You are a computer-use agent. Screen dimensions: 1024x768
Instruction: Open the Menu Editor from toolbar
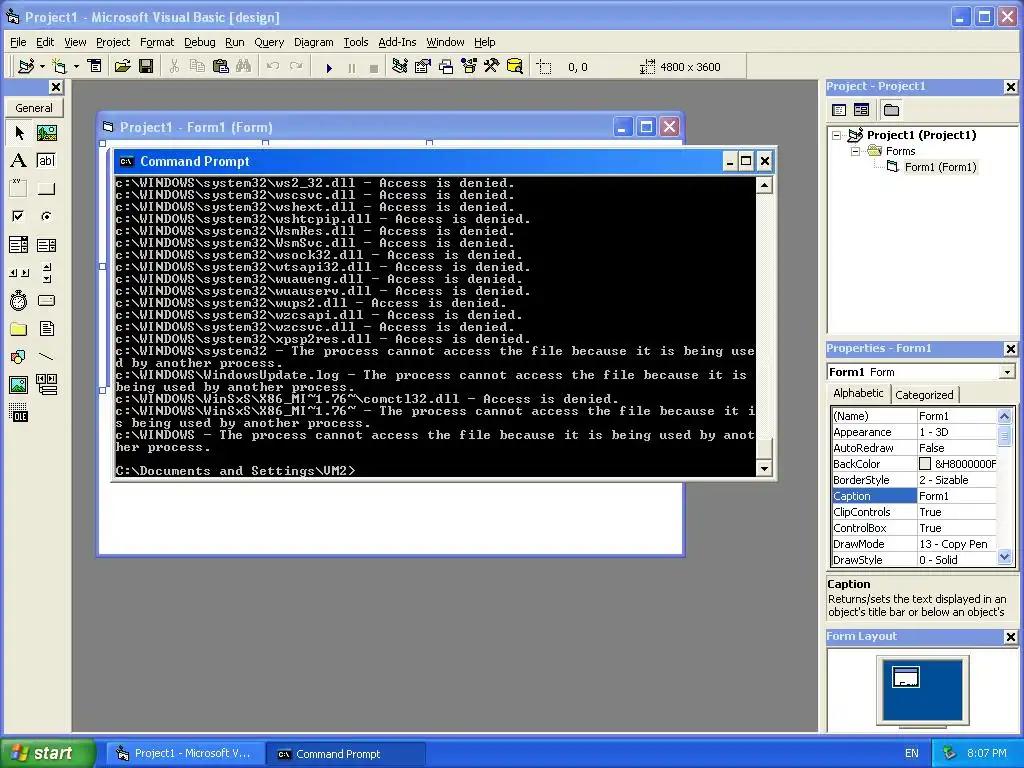tap(95, 67)
